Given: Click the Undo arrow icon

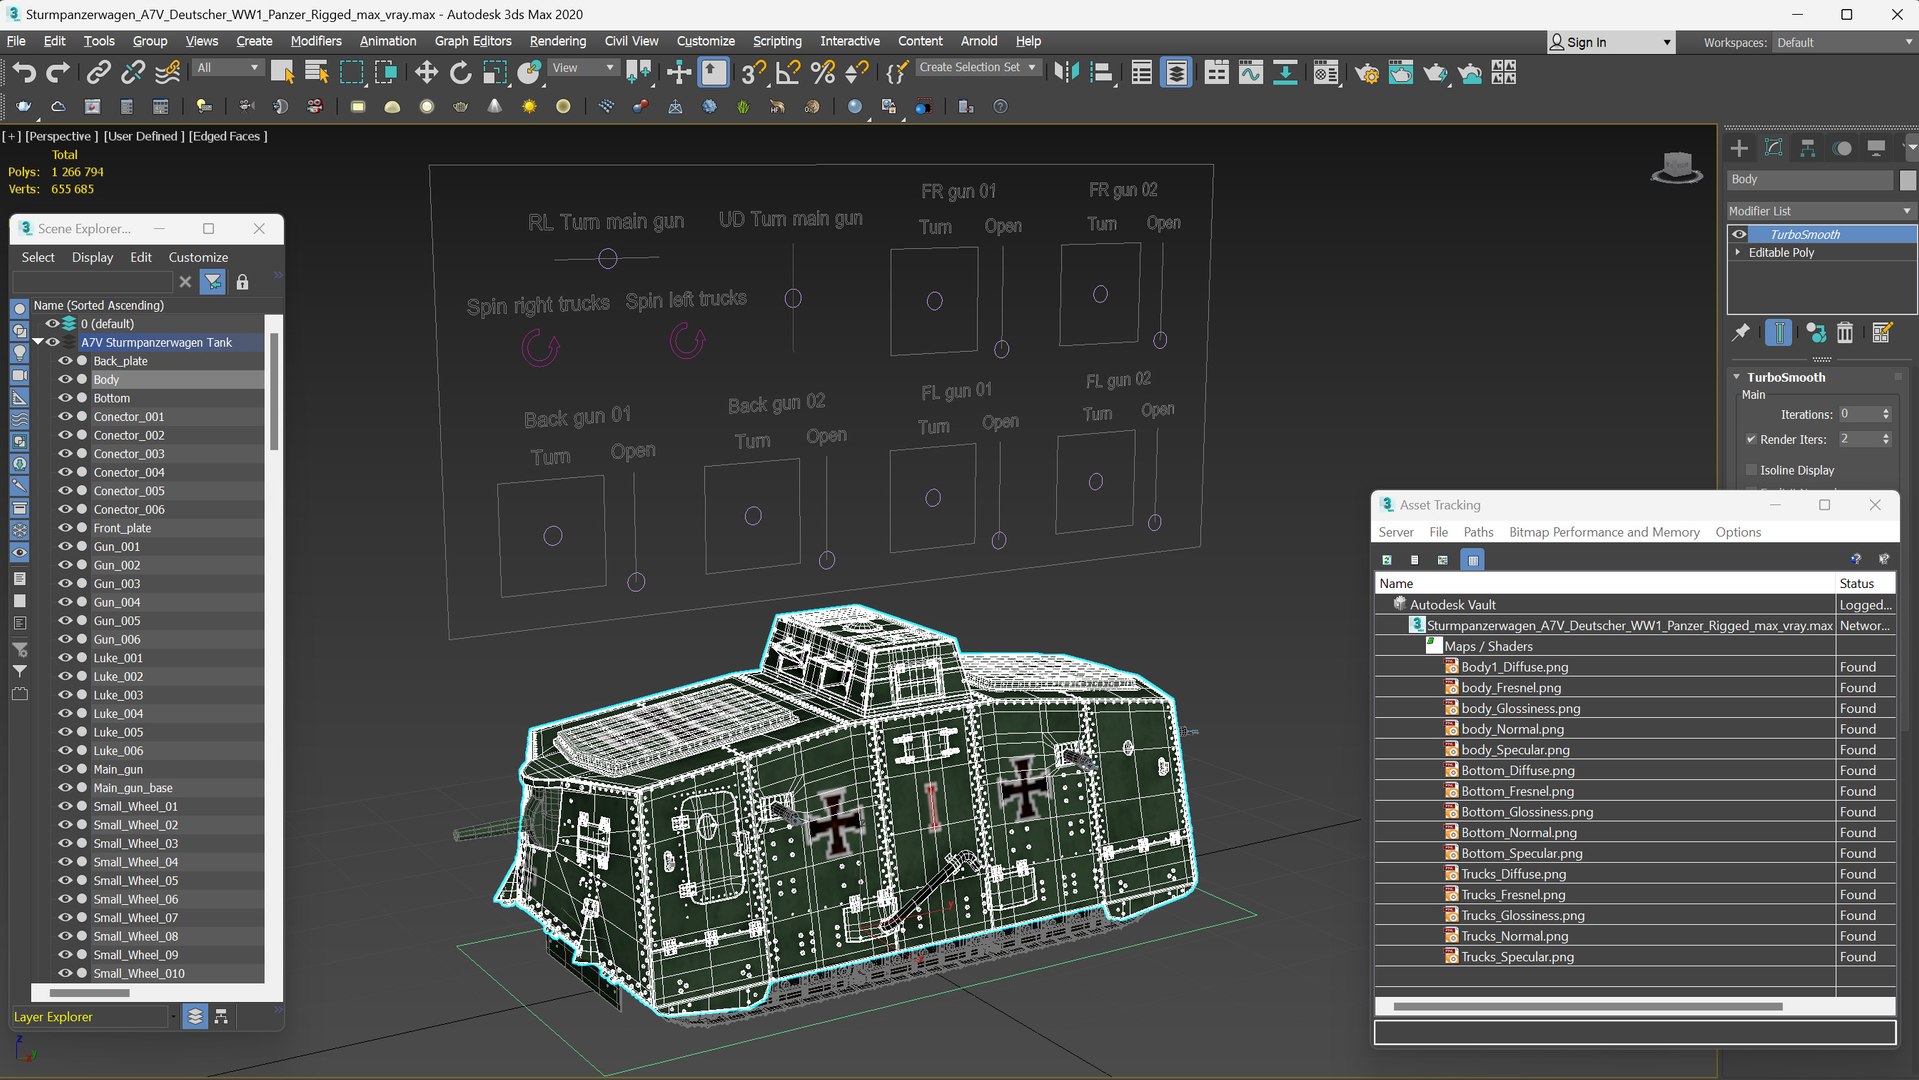Looking at the screenshot, I should pos(24,72).
